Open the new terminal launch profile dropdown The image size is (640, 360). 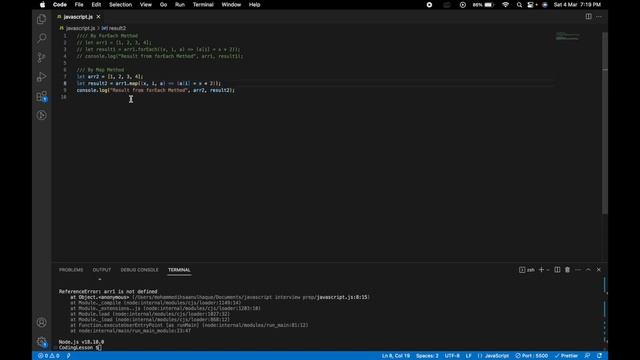[548, 270]
